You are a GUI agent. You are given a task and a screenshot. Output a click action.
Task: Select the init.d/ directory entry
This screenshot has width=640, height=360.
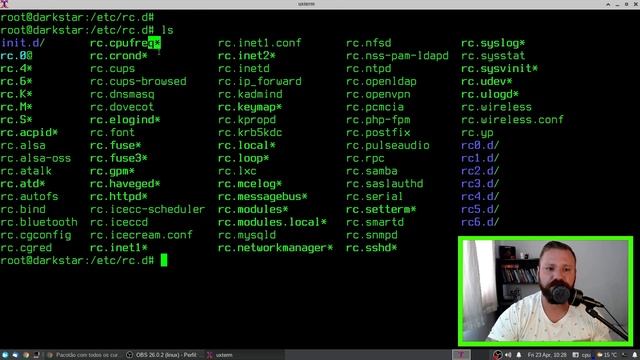pos(23,43)
